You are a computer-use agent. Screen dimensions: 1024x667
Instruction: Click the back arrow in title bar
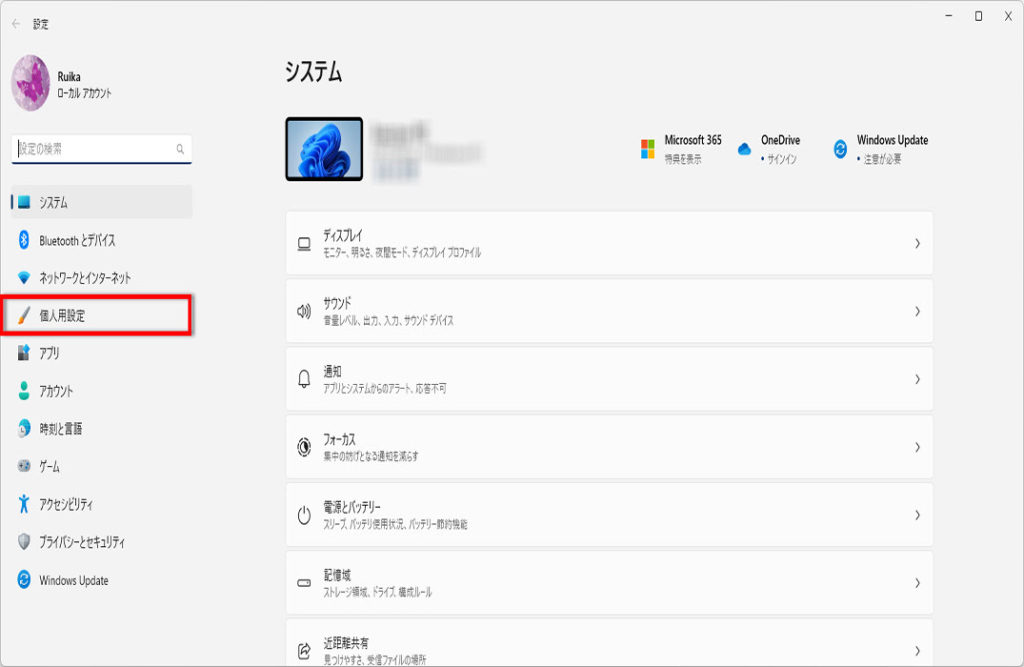pyautogui.click(x=16, y=23)
